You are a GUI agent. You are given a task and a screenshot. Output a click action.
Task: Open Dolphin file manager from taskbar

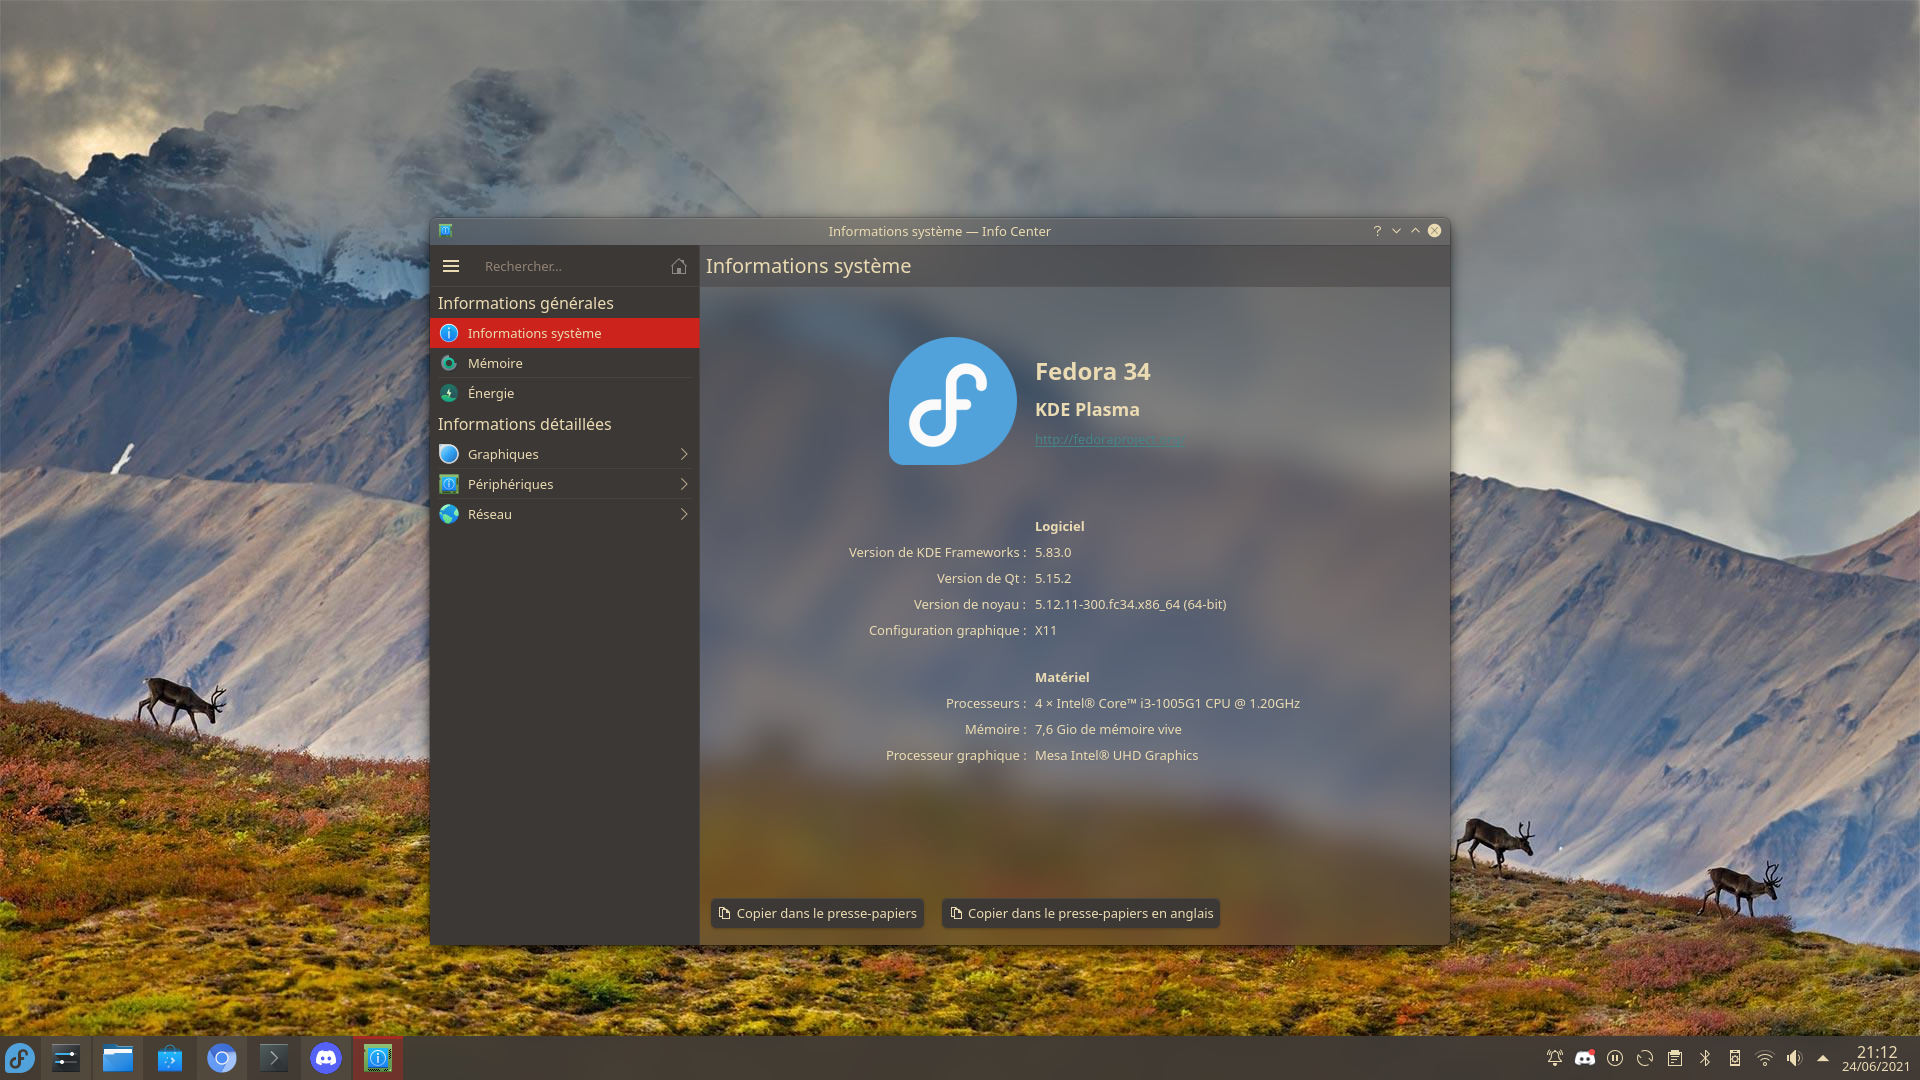click(x=118, y=1058)
